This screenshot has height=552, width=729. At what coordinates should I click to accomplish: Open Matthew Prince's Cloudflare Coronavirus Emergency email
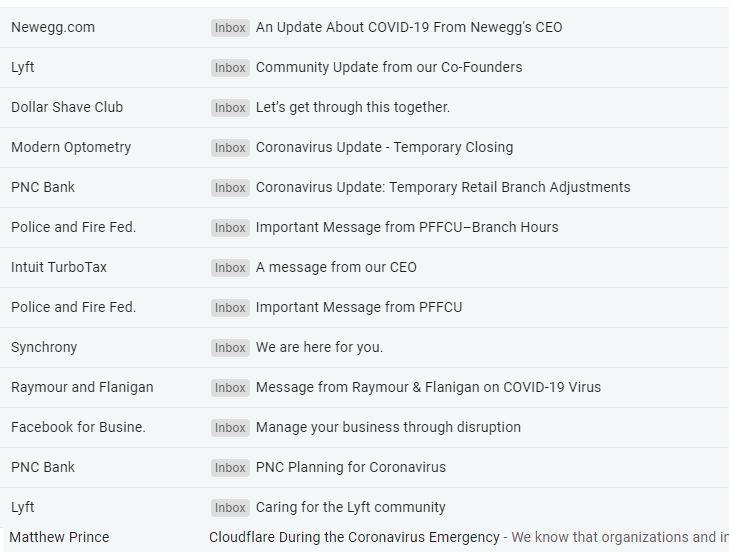click(x=354, y=537)
